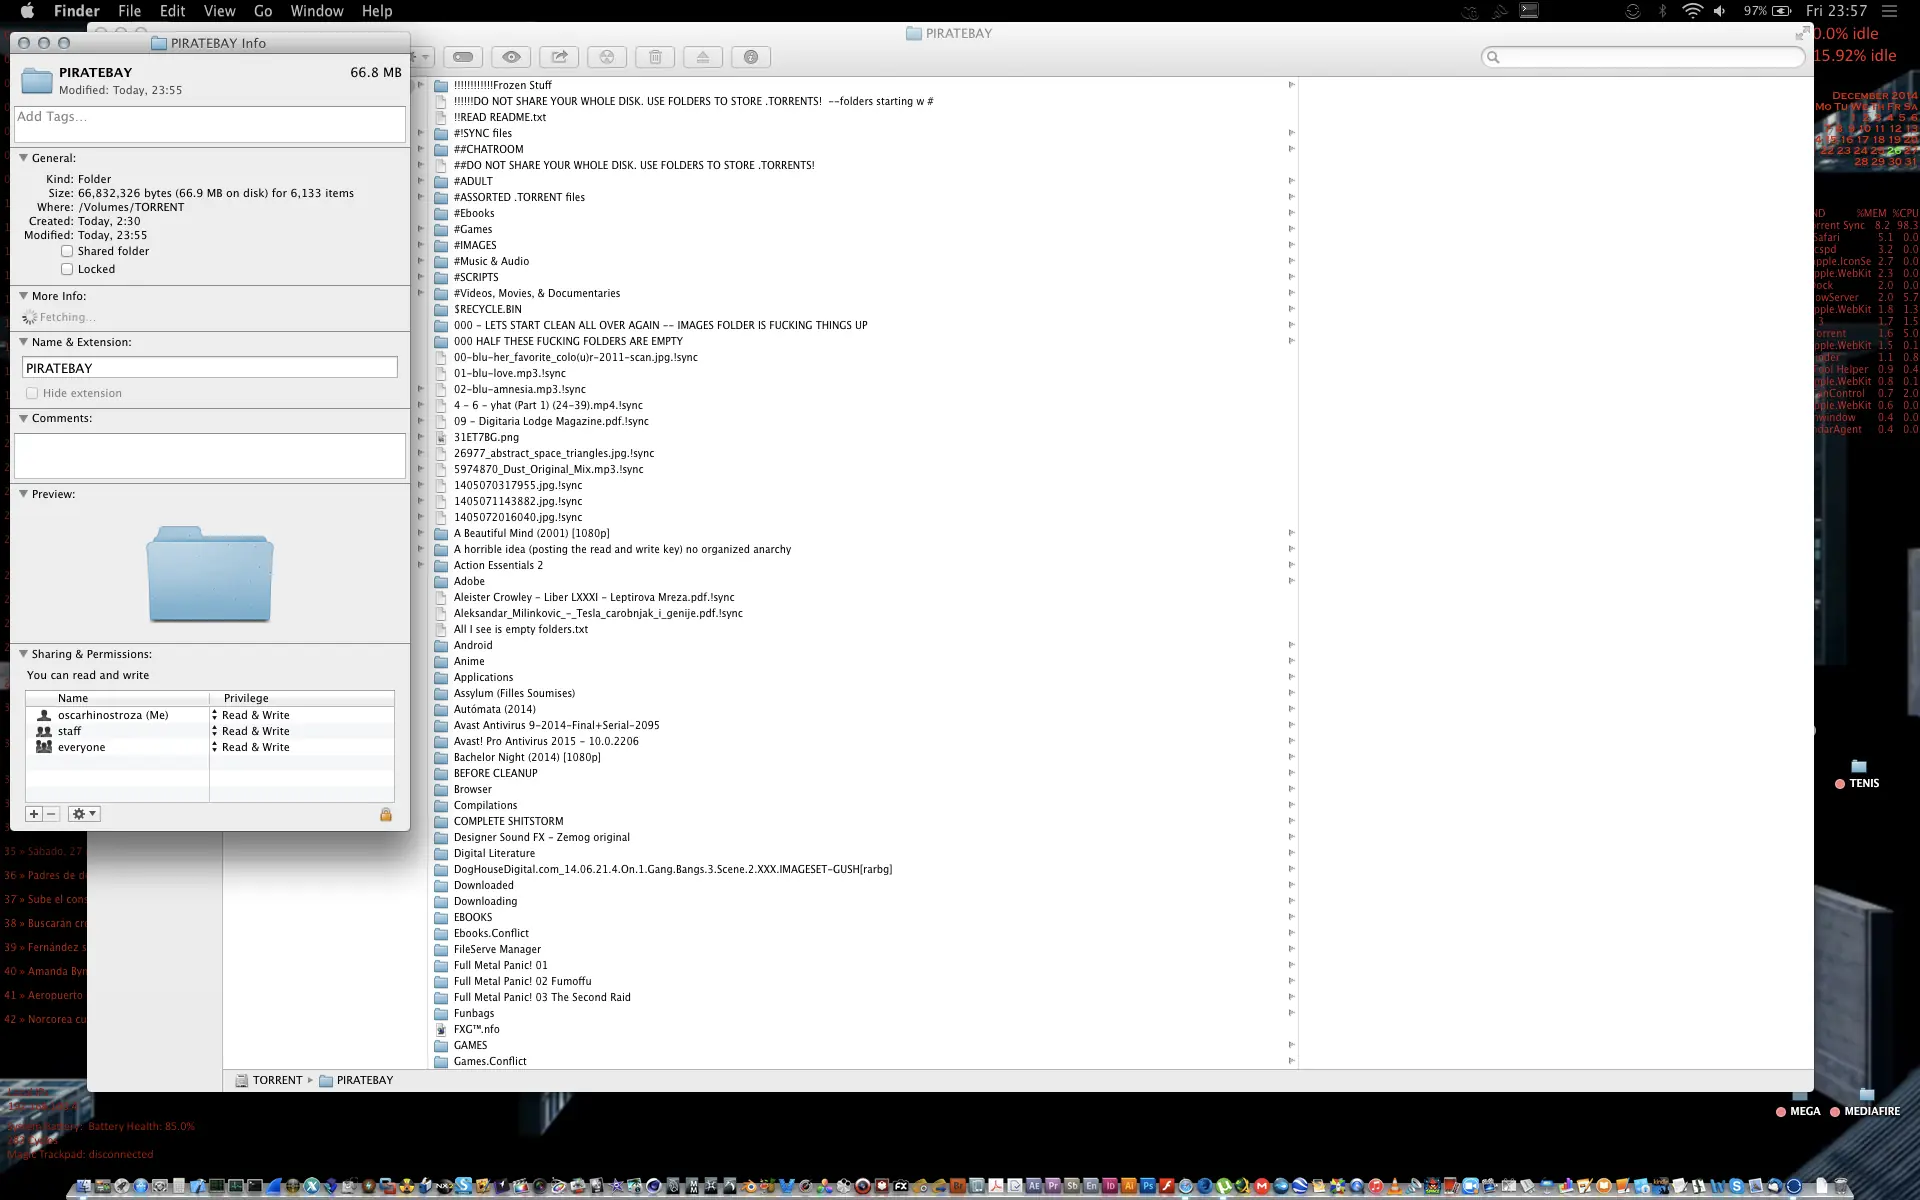This screenshot has width=1920, height=1200.
Task: Open the gear action menu in permissions
Action: tap(84, 814)
